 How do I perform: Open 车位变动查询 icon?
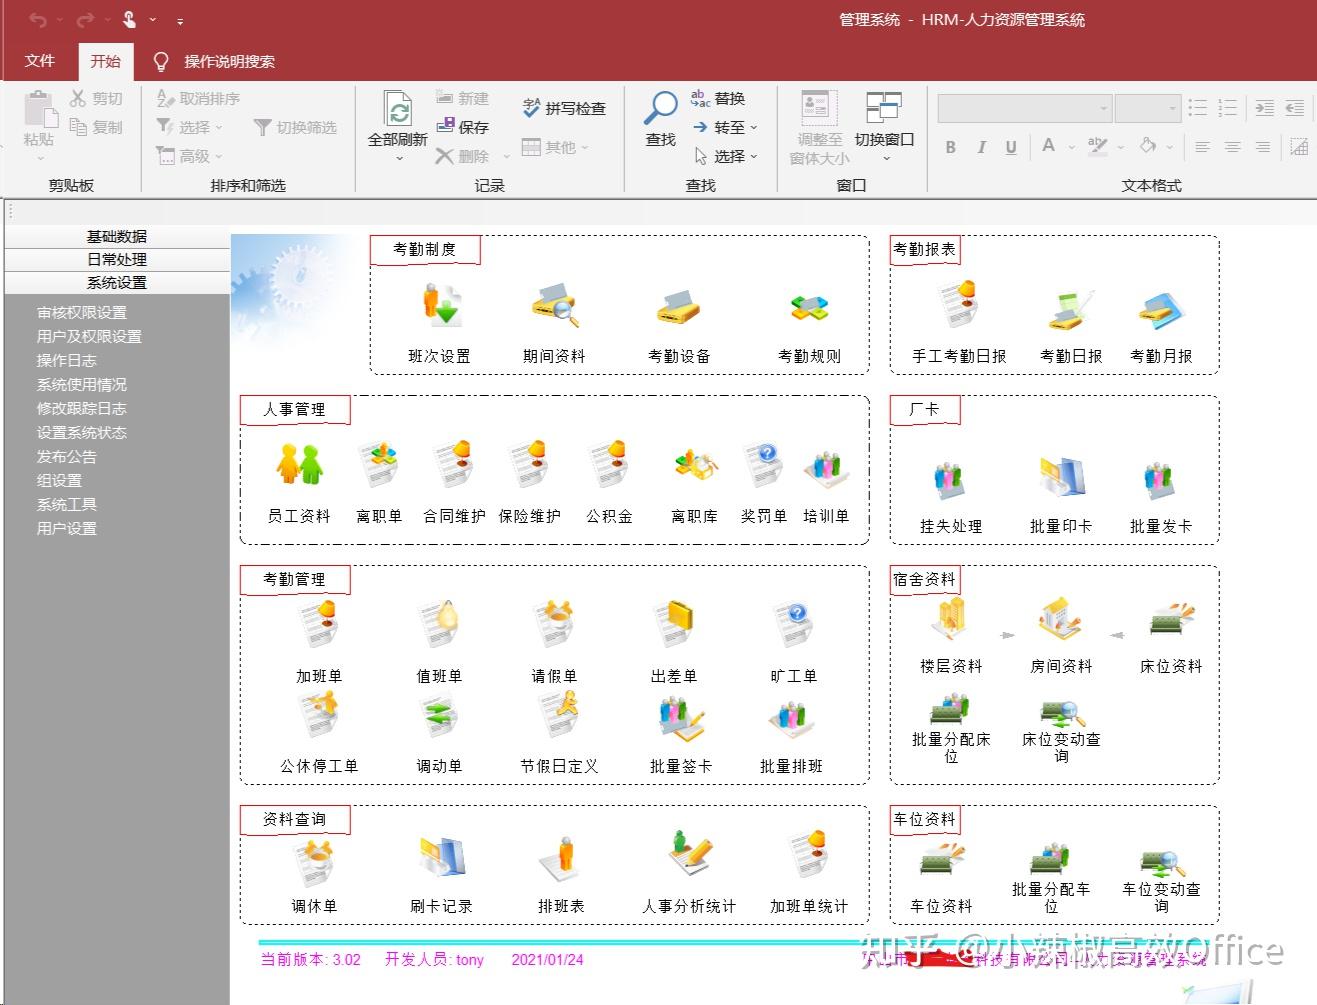pos(1161,864)
